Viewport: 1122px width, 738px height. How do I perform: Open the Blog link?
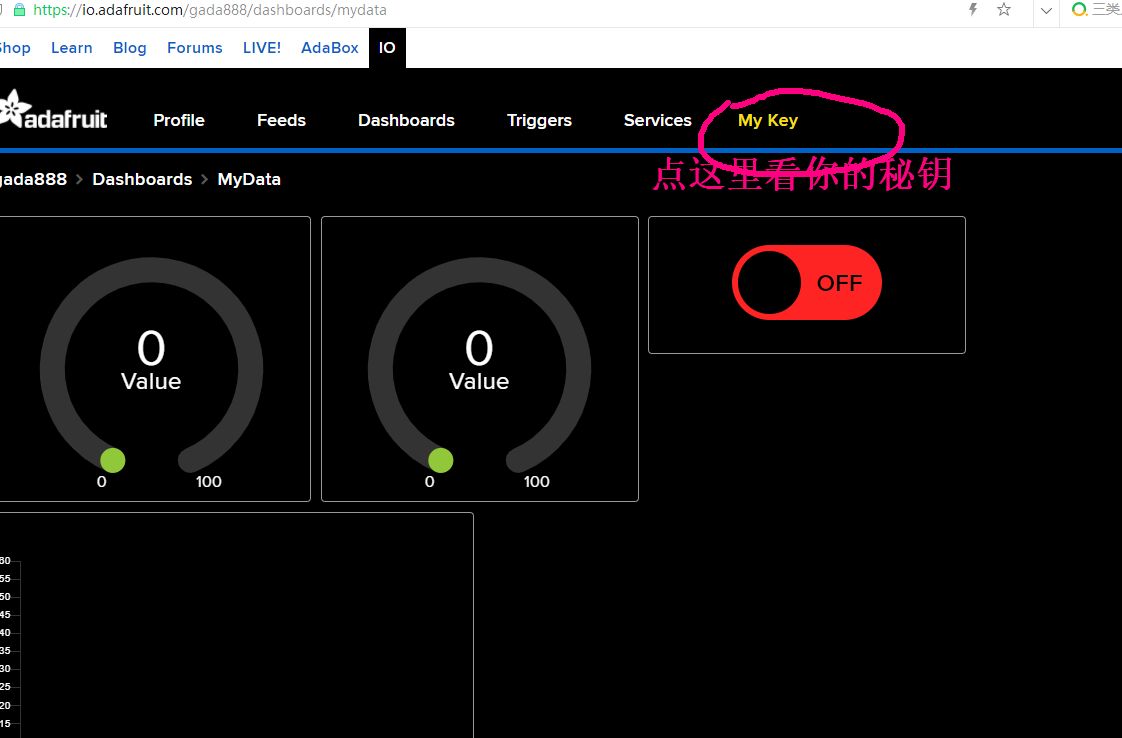point(130,48)
